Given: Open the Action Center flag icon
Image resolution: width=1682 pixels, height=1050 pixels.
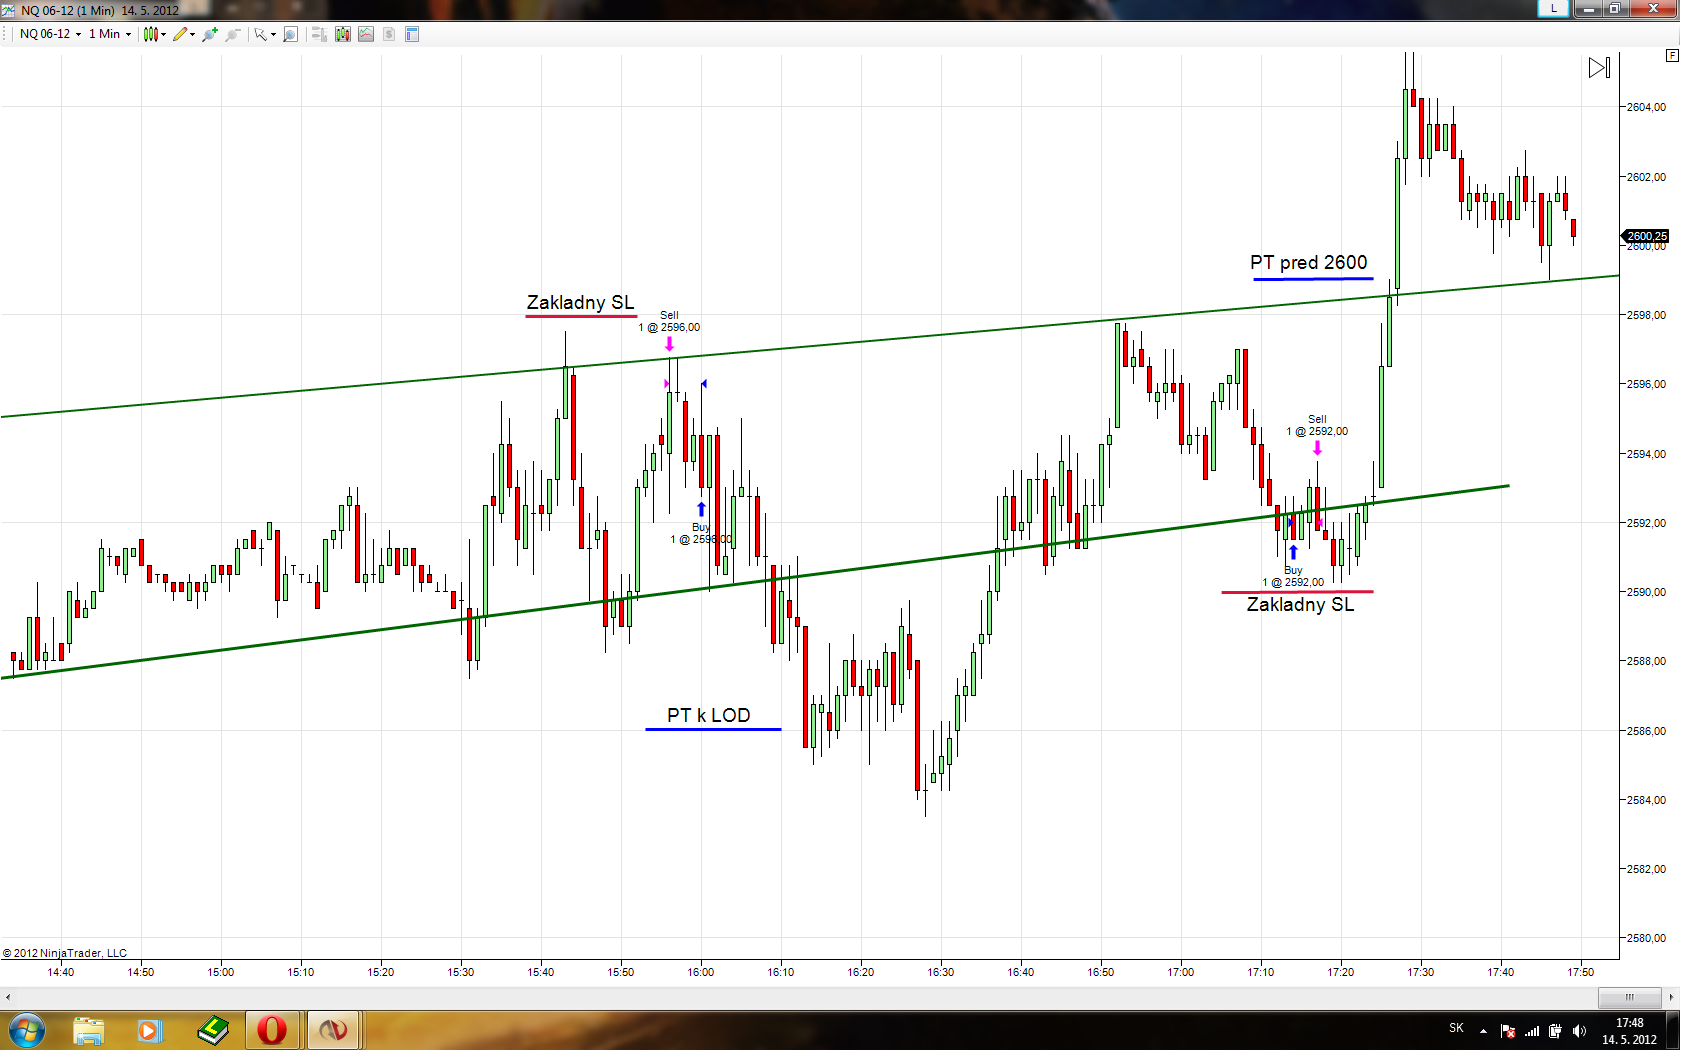Looking at the screenshot, I should [x=1507, y=1031].
